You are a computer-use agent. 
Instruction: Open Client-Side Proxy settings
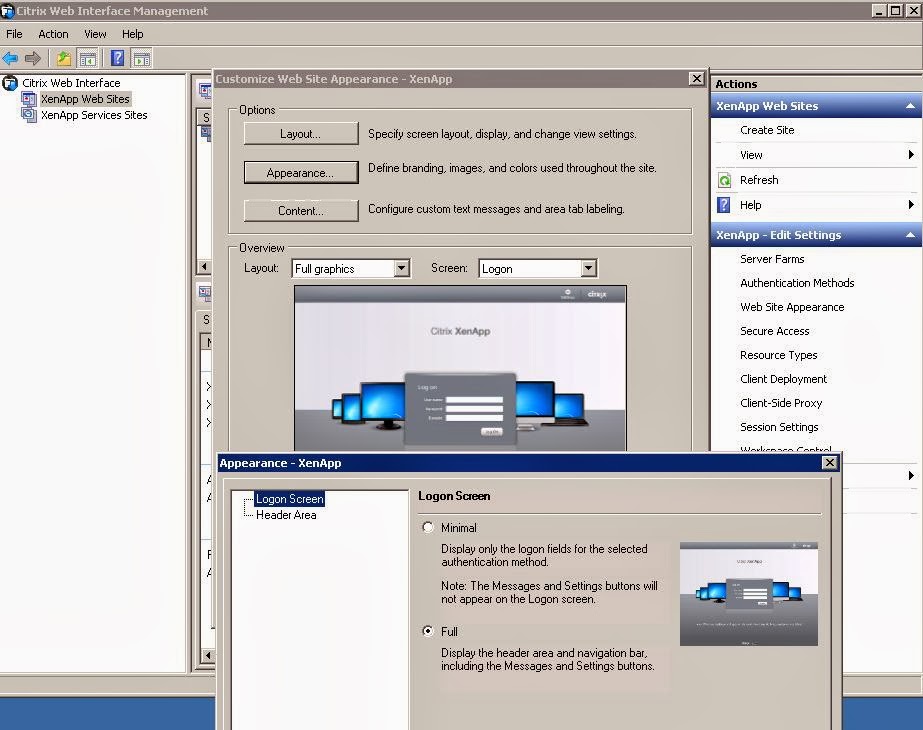pyautogui.click(x=781, y=403)
